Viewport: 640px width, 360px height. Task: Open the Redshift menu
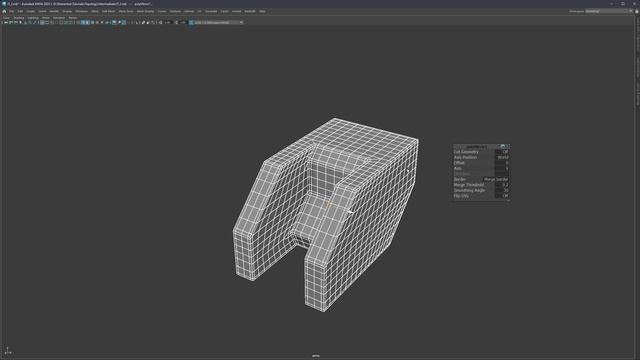(x=250, y=11)
